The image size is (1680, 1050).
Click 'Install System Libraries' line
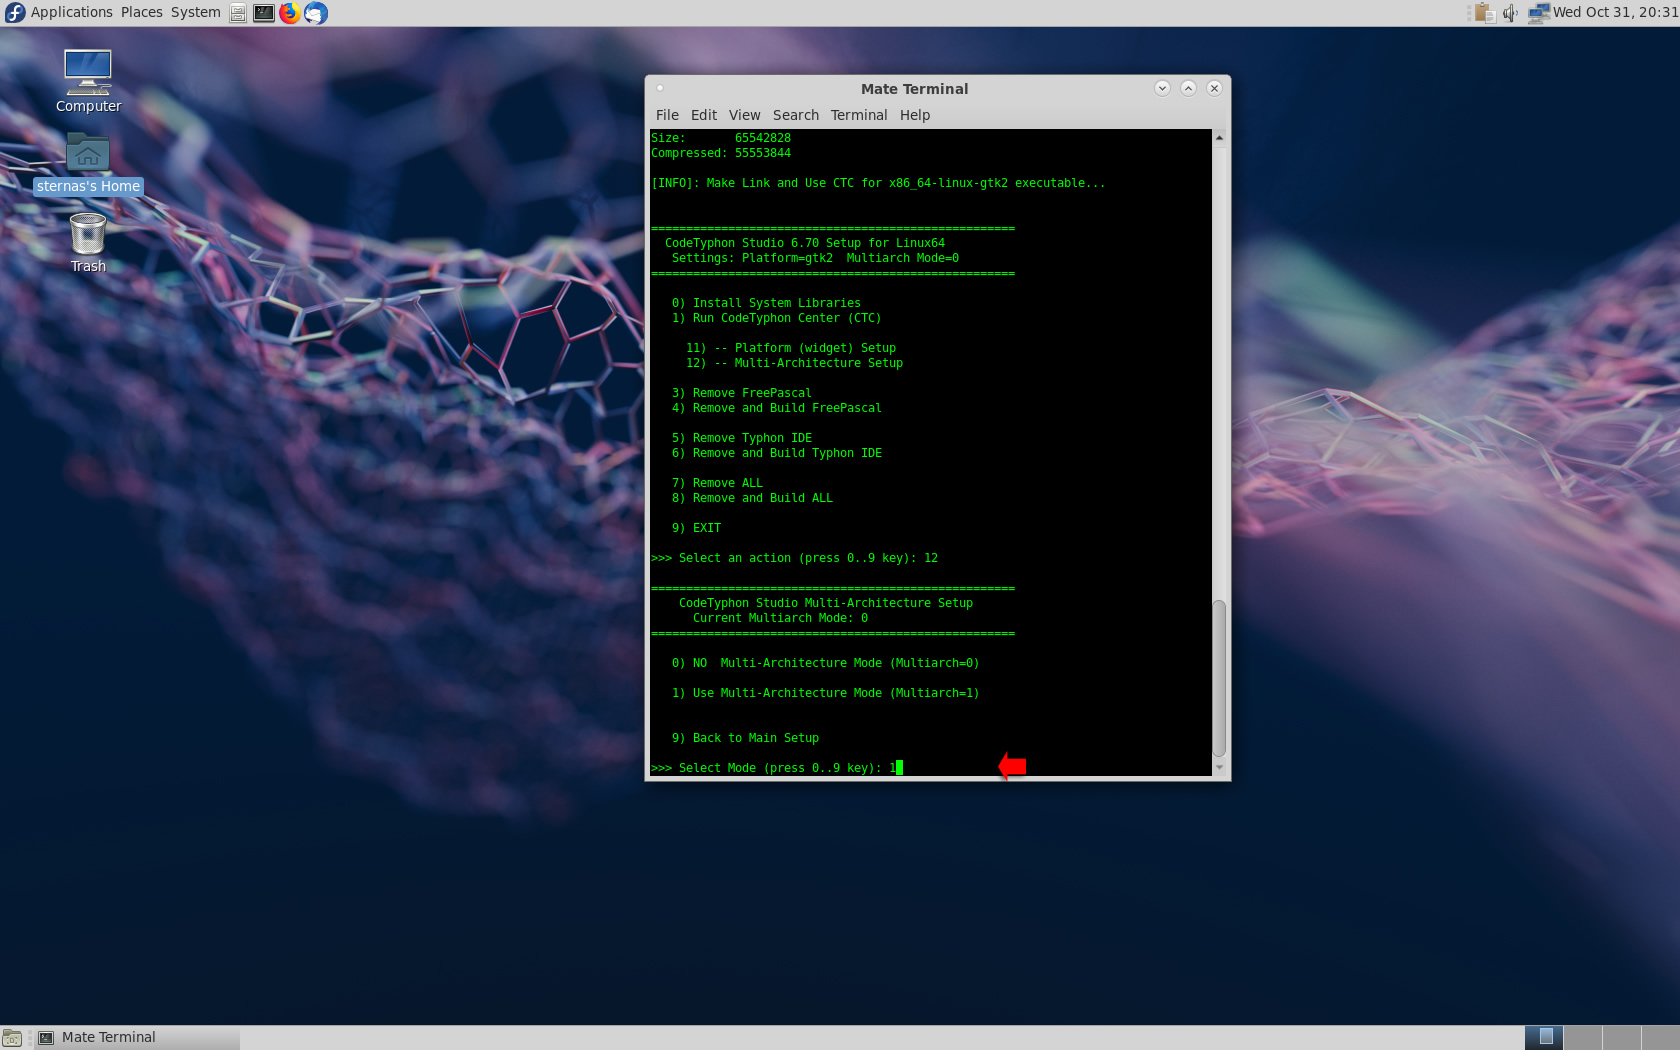[x=766, y=303]
